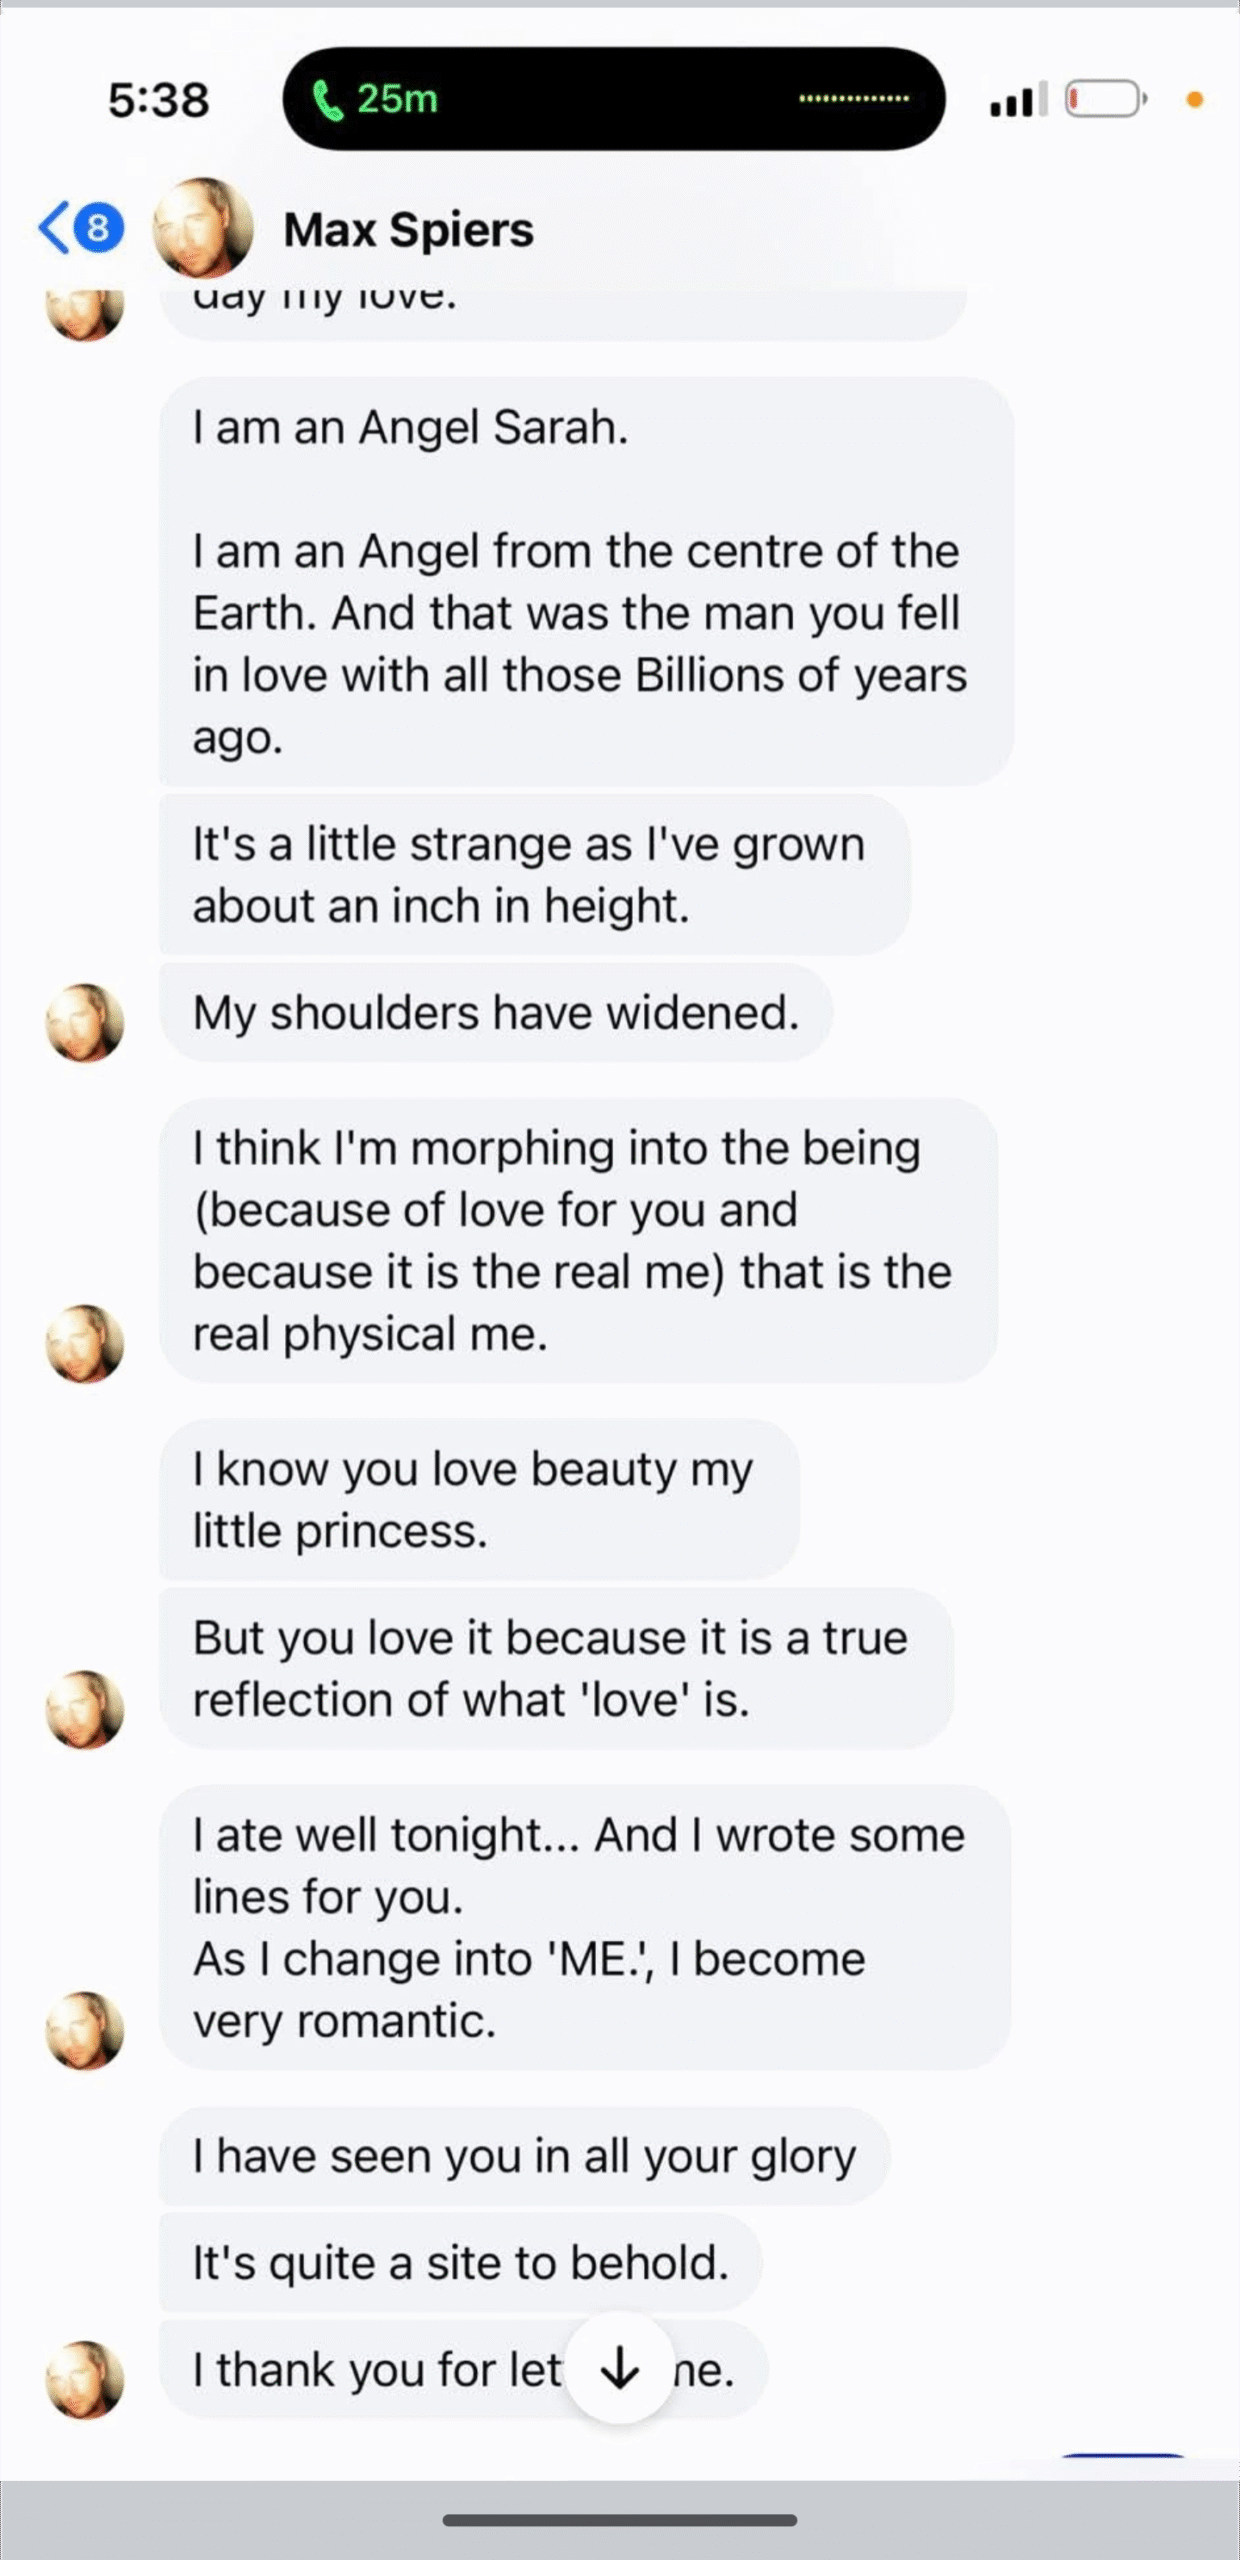The height and width of the screenshot is (2560, 1240).
Task: Tap "I have seen you in all your glory"
Action: click(524, 2156)
